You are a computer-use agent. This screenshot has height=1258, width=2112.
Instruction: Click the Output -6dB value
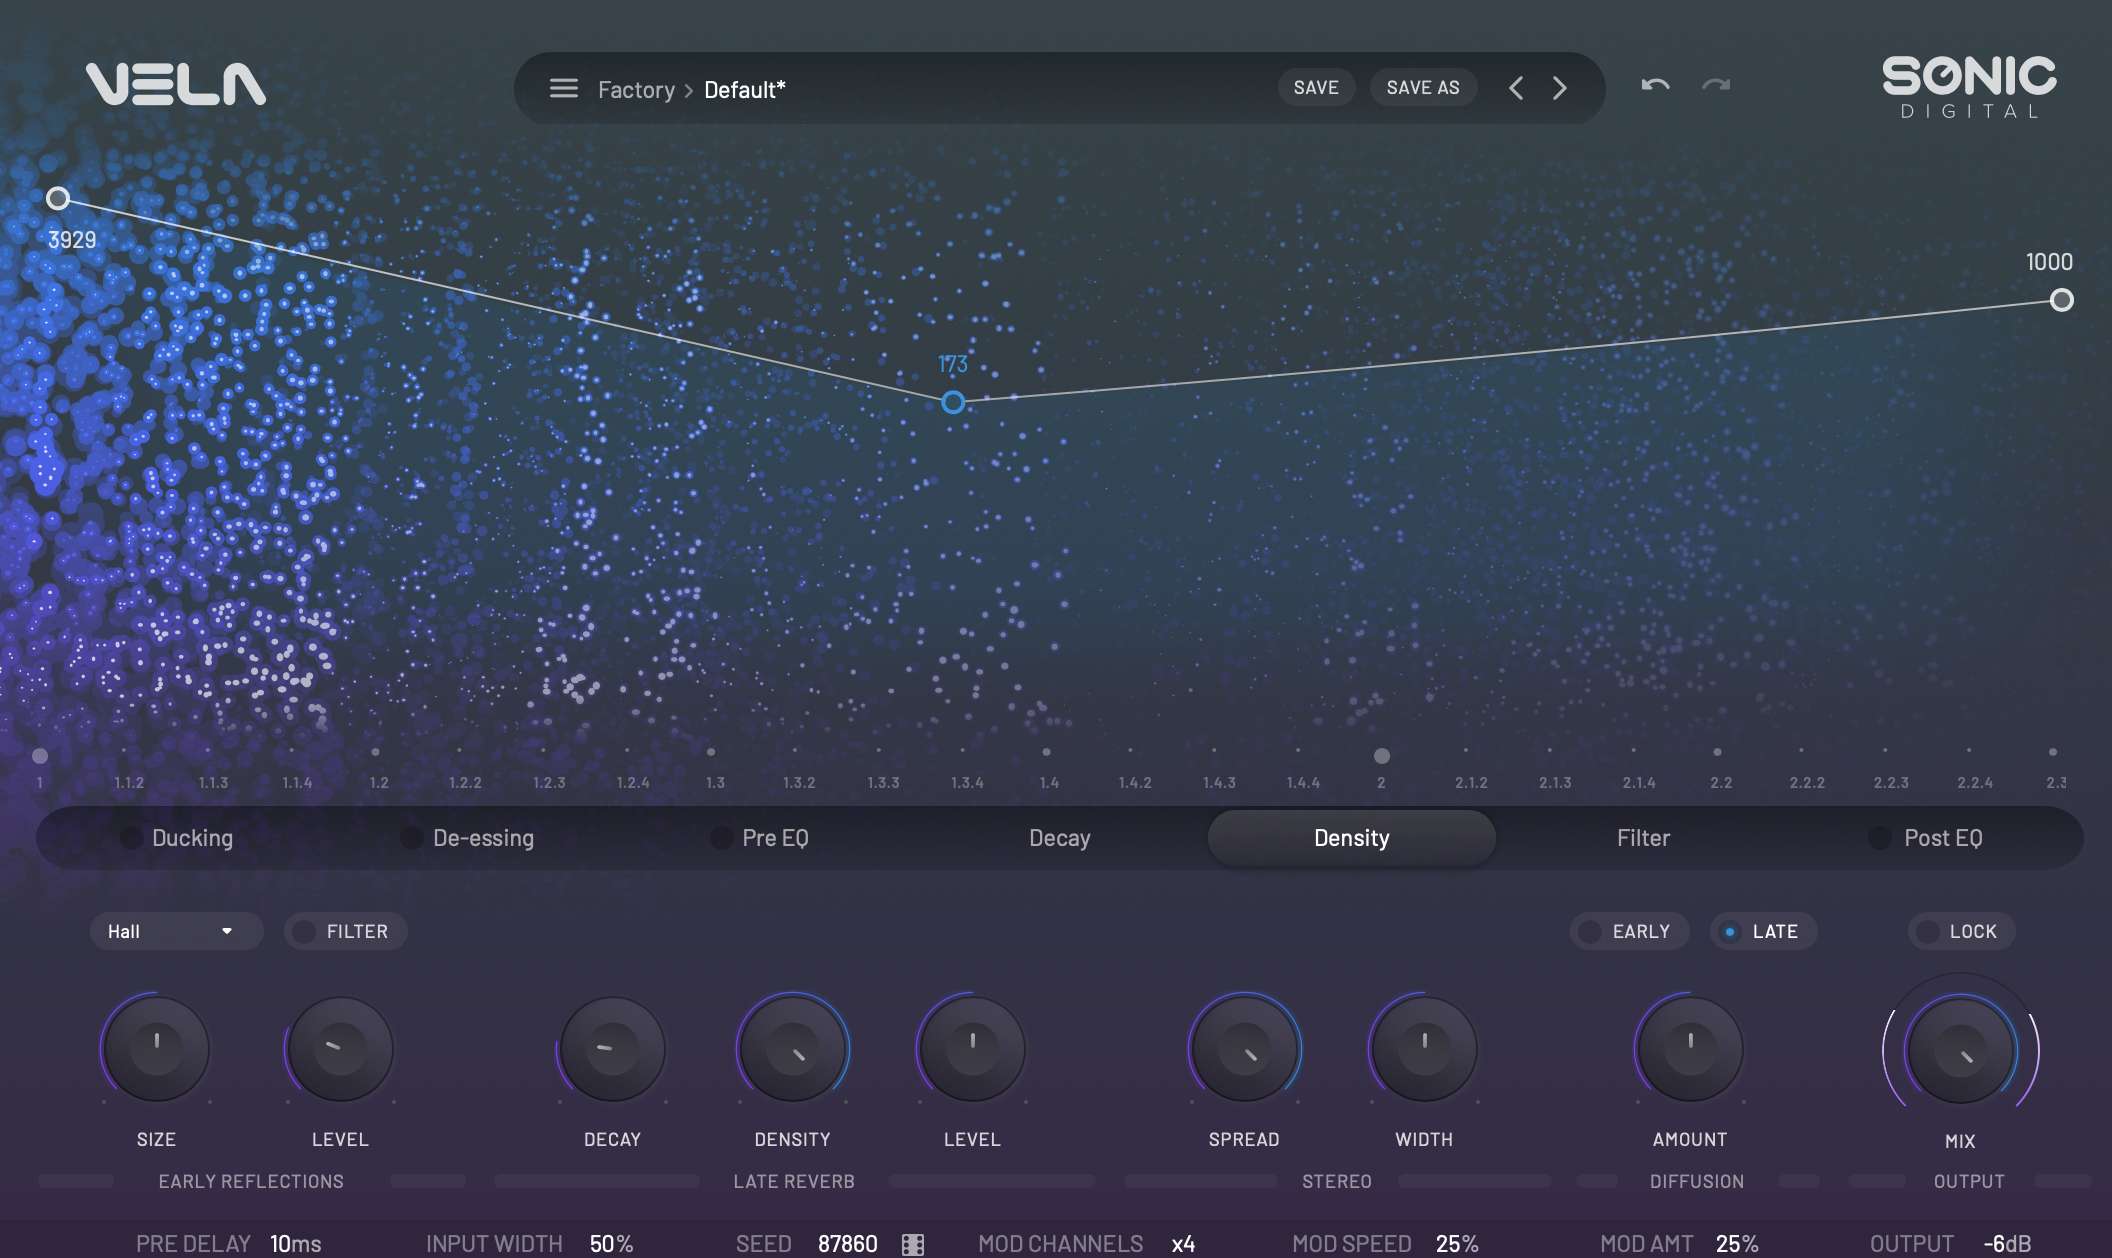[x=2007, y=1244]
